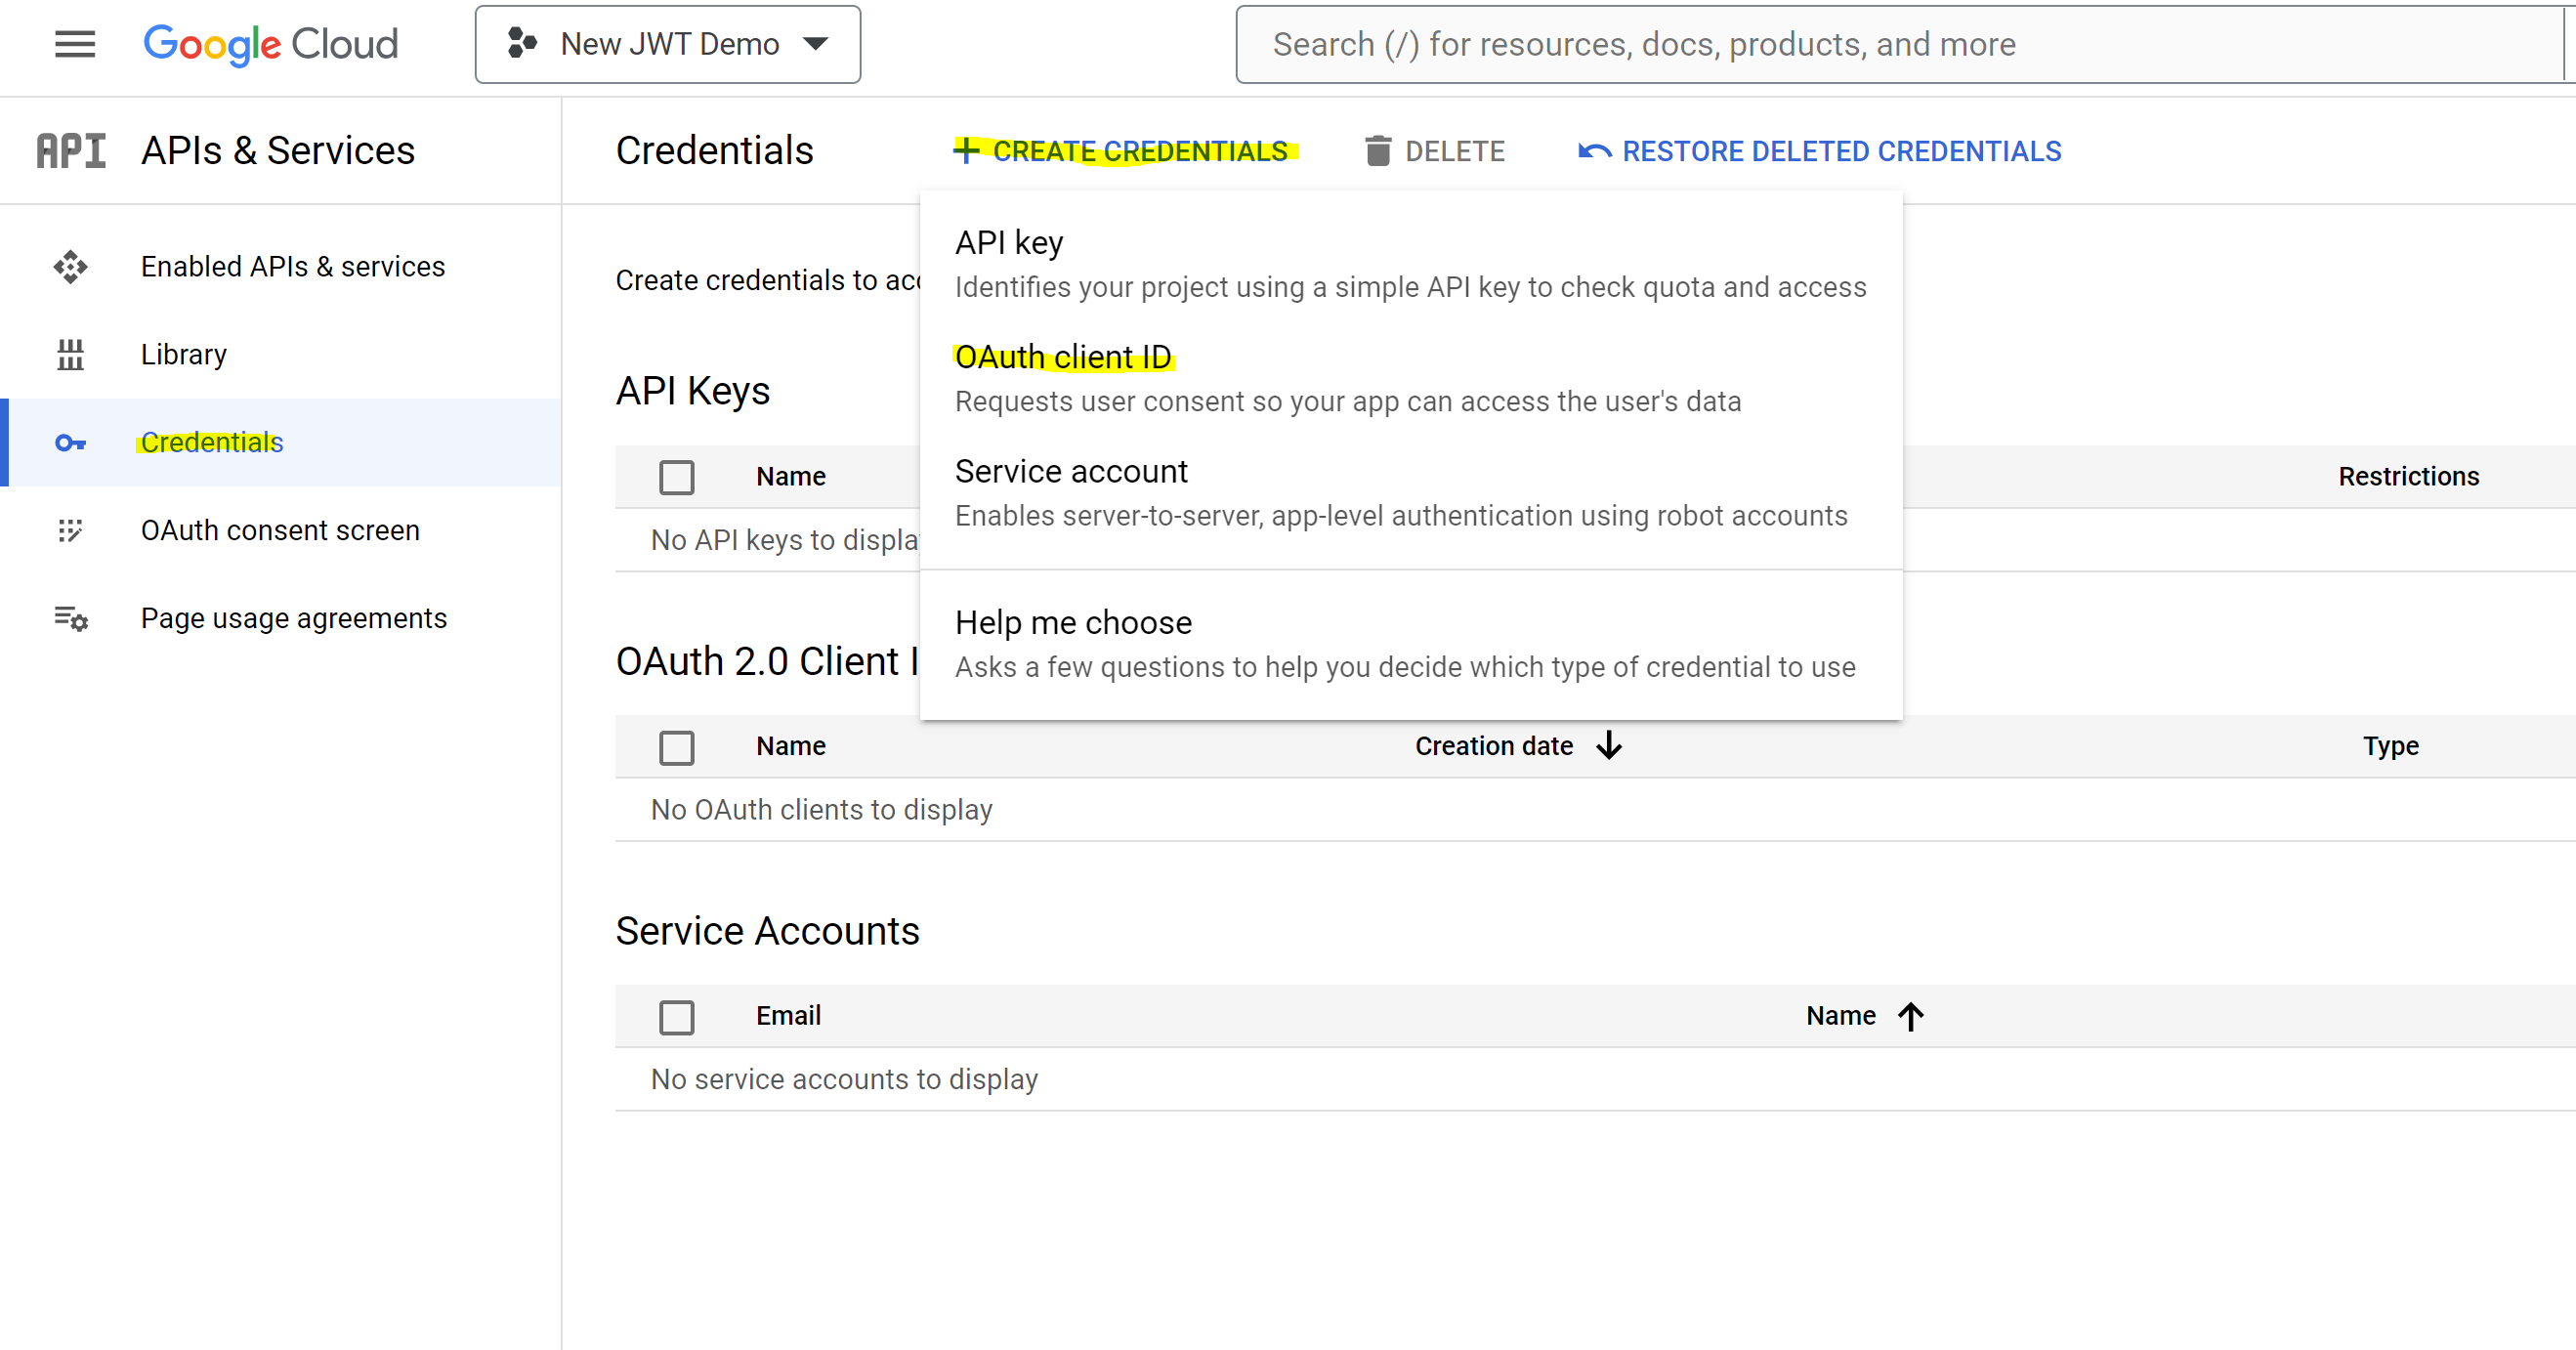Select OAuth client ID from menu
Screen dimensions: 2576x1350
coord(1062,357)
